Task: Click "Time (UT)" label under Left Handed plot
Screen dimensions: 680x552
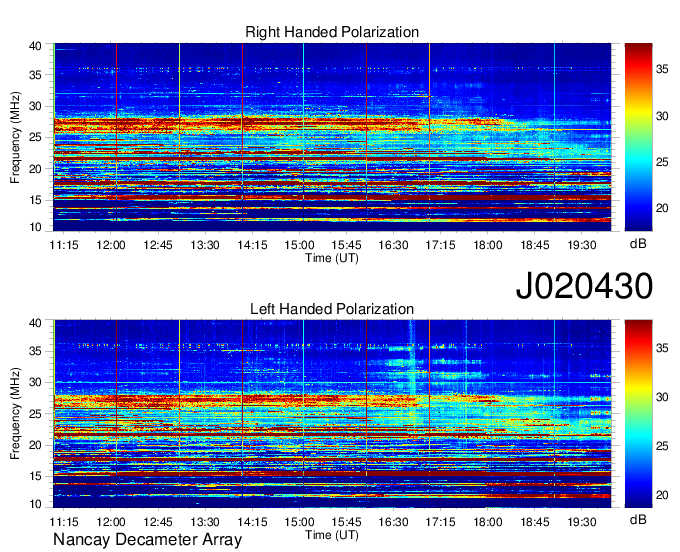Action: coord(332,535)
